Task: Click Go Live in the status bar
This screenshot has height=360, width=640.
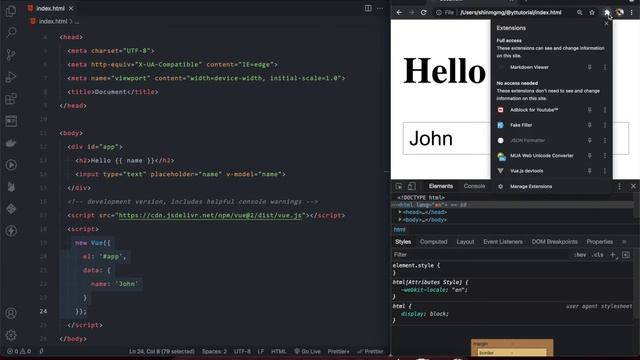Action: (307, 351)
